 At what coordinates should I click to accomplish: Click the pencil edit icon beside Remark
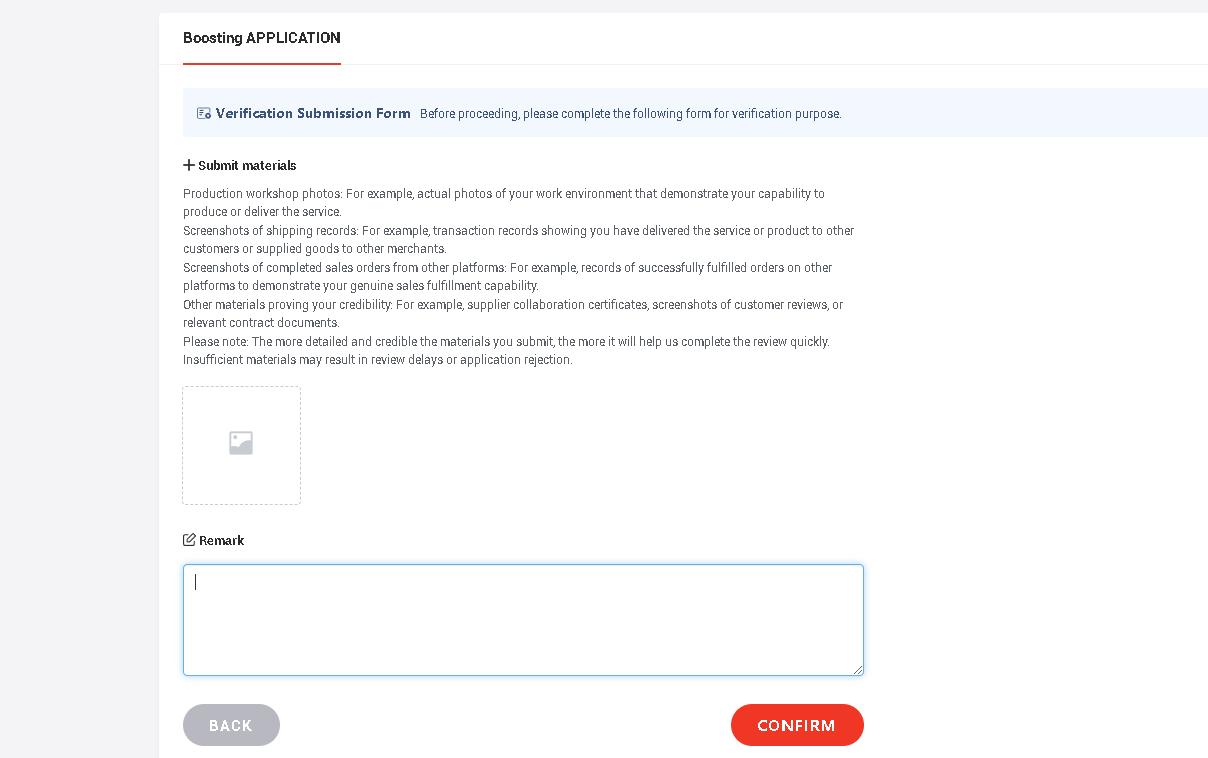point(189,540)
